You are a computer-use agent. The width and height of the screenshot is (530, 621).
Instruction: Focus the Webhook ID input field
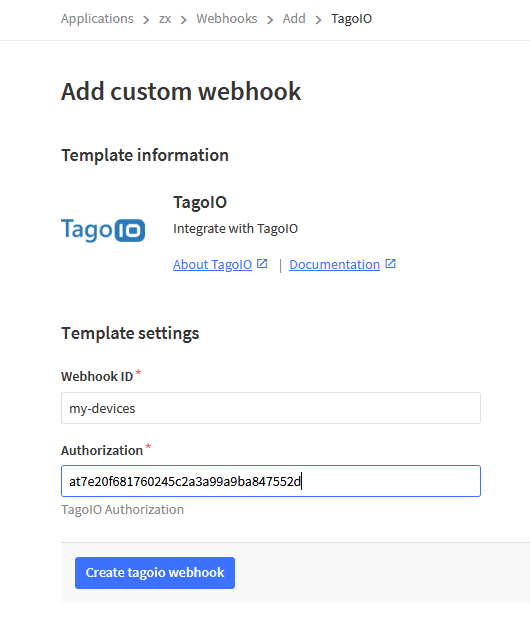pos(271,408)
